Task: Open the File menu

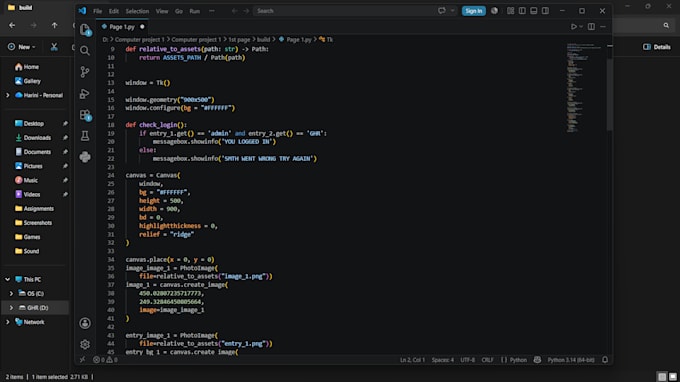Action: pyautogui.click(x=98, y=11)
